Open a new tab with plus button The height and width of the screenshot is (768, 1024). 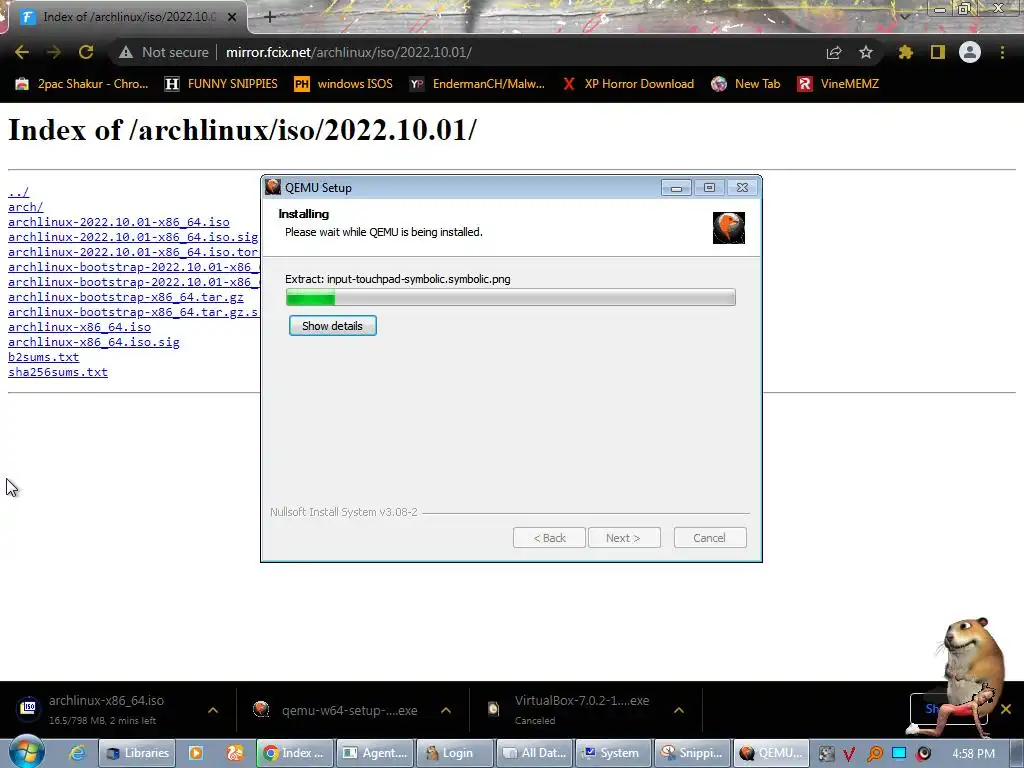[270, 17]
